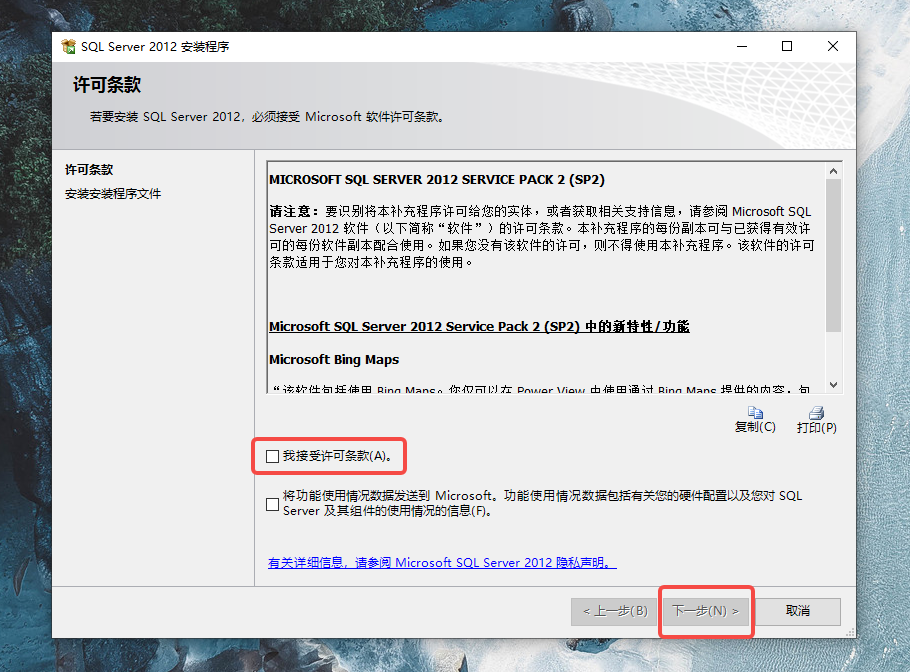Viewport: 910px width, 672px height.
Task: Click the license text scrollbar down arrow
Action: click(x=833, y=385)
